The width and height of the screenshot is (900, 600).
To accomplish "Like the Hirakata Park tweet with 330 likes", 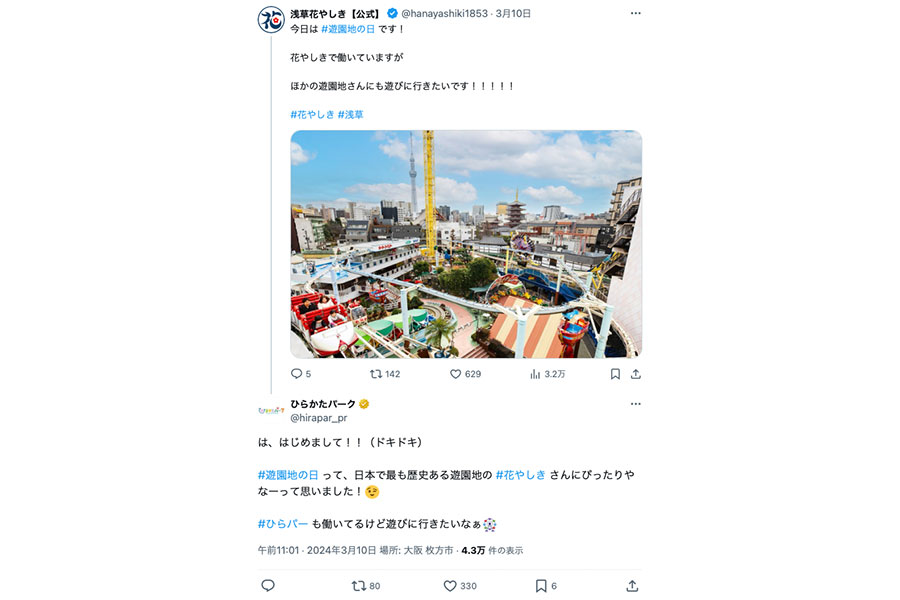I will point(450,586).
